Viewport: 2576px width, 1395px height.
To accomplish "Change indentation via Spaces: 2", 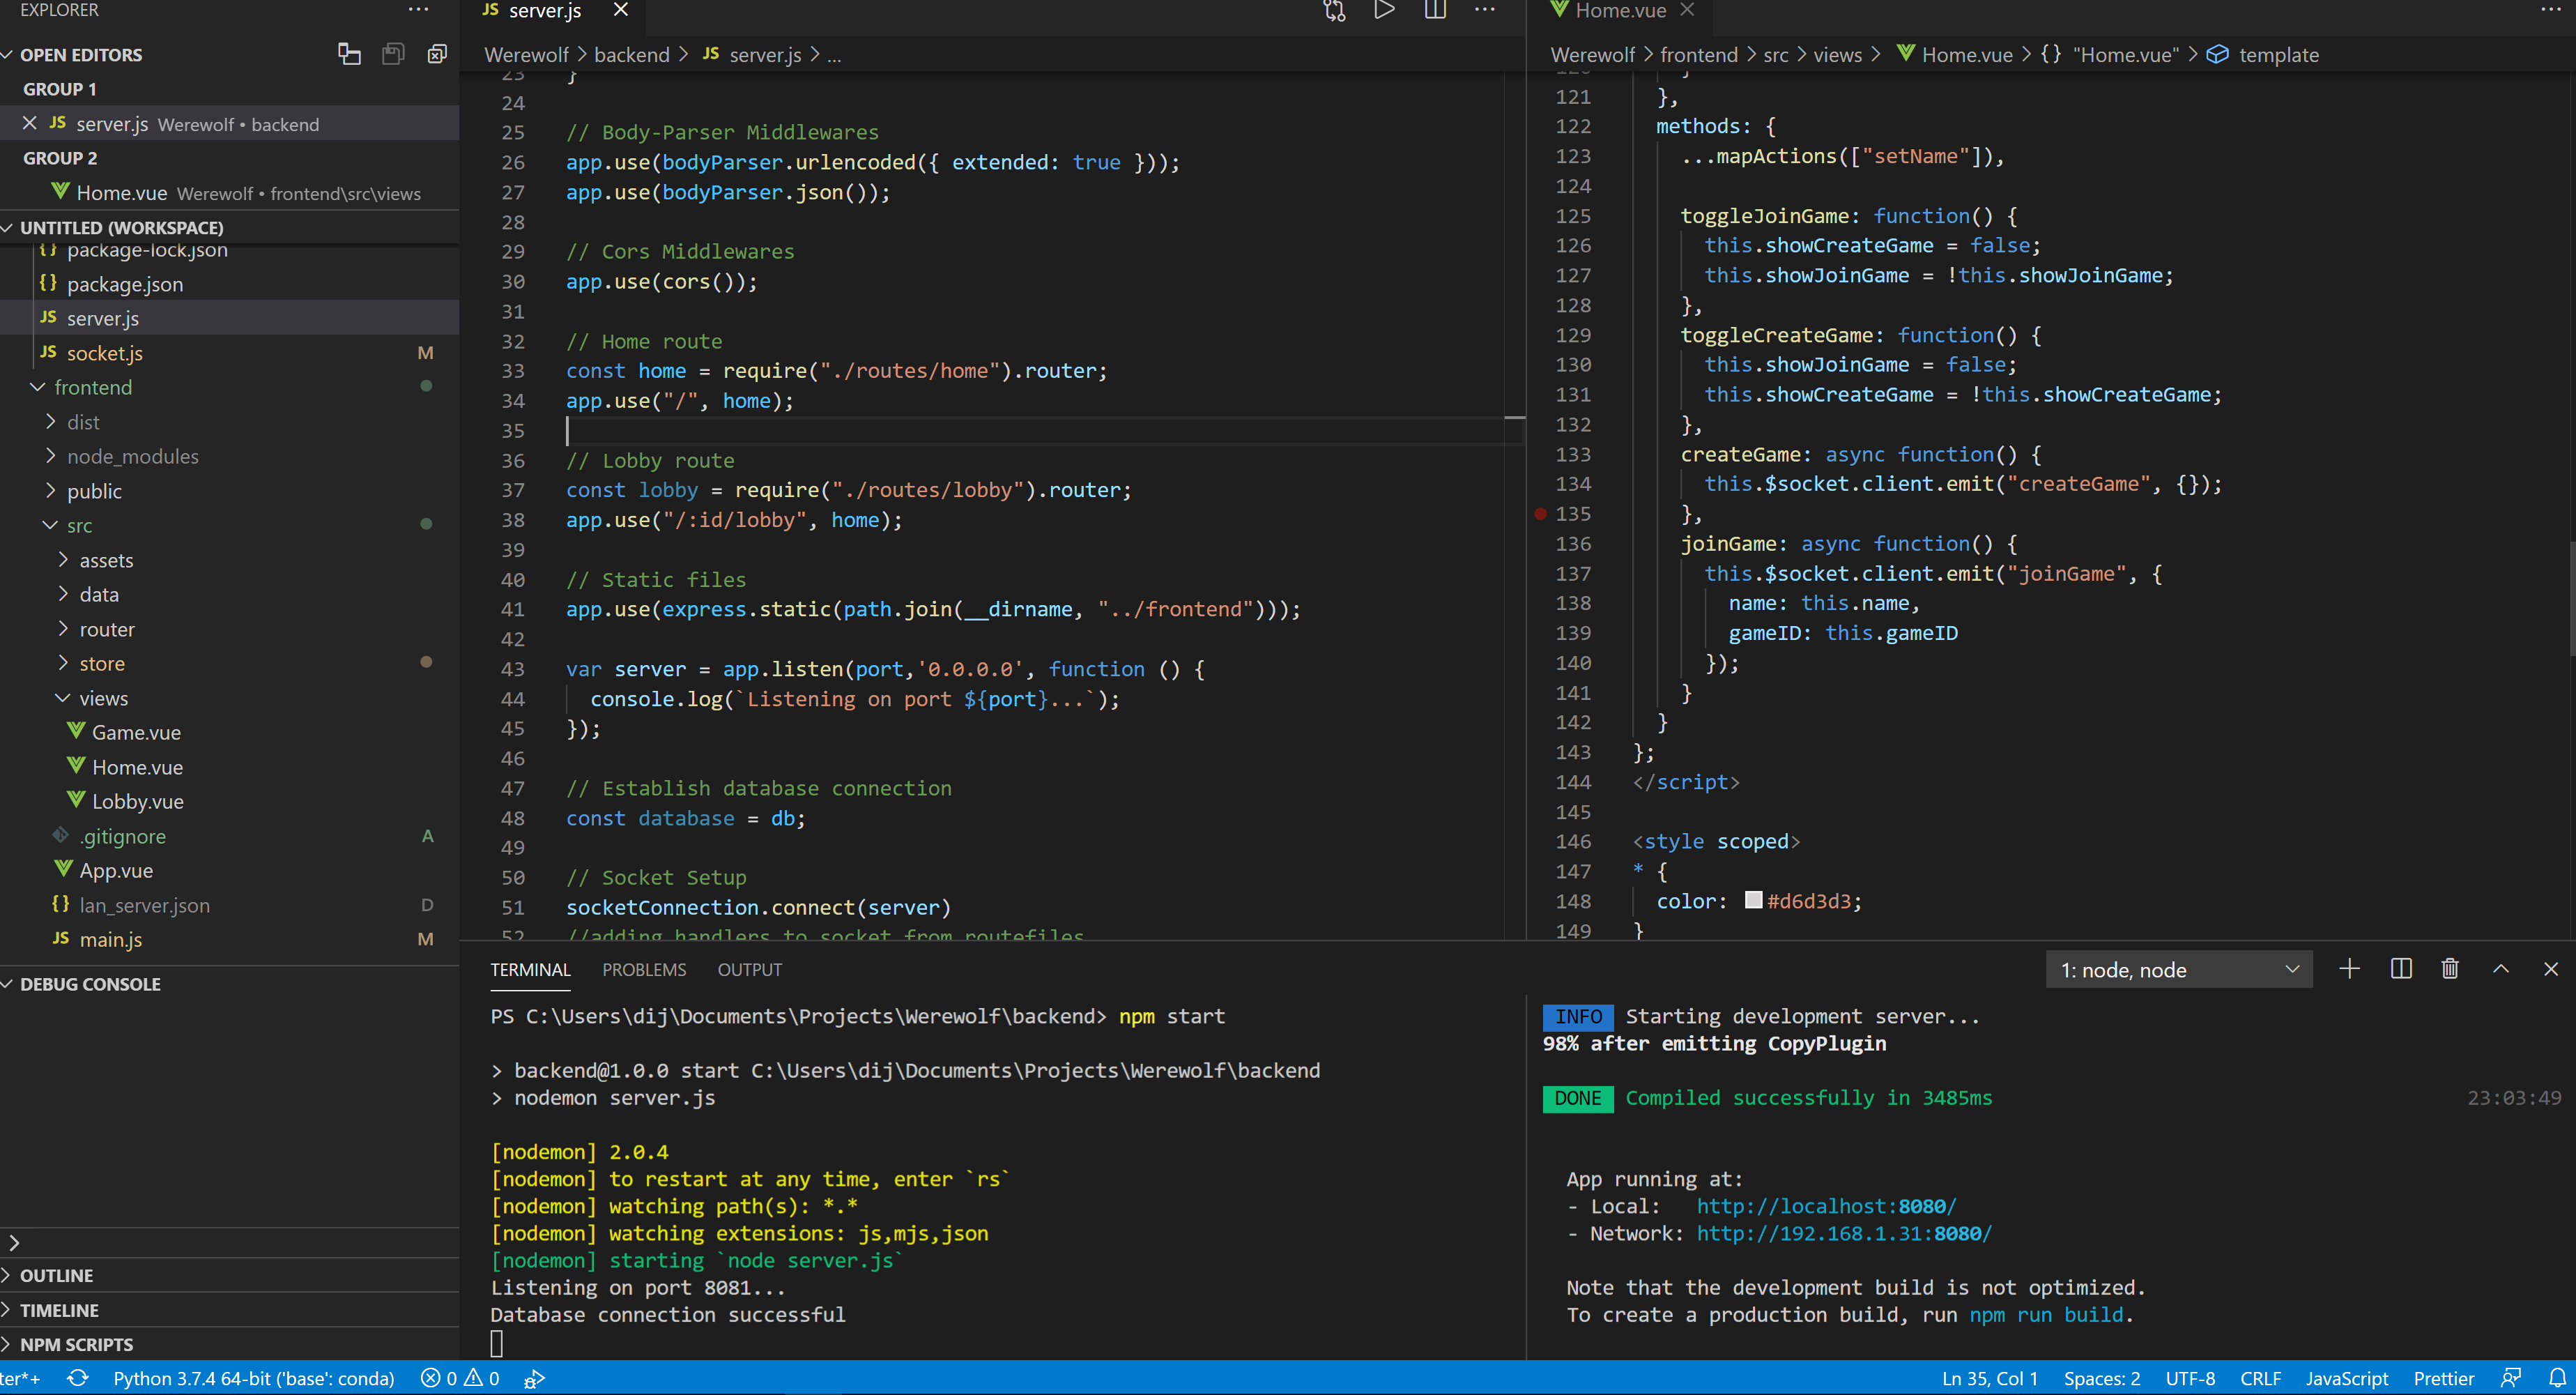I will tap(2102, 1378).
